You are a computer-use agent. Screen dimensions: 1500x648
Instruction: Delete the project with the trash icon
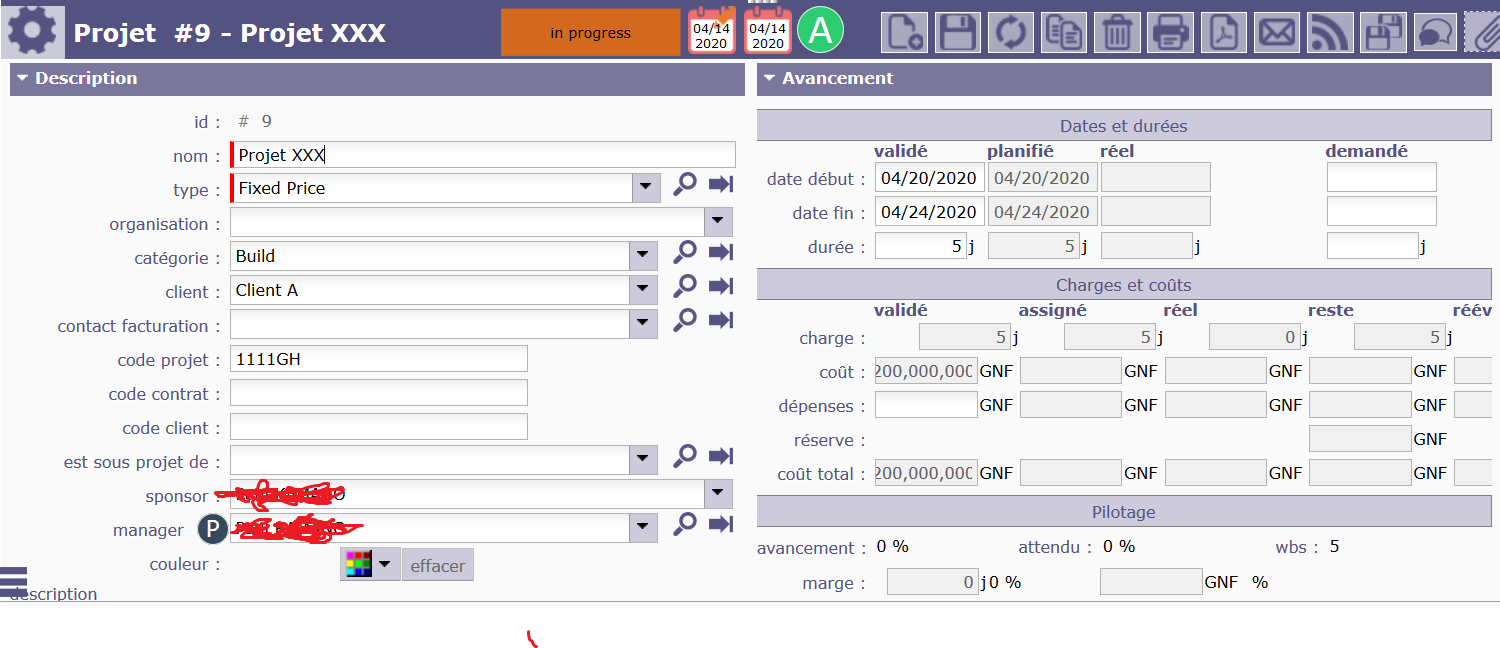point(1116,33)
